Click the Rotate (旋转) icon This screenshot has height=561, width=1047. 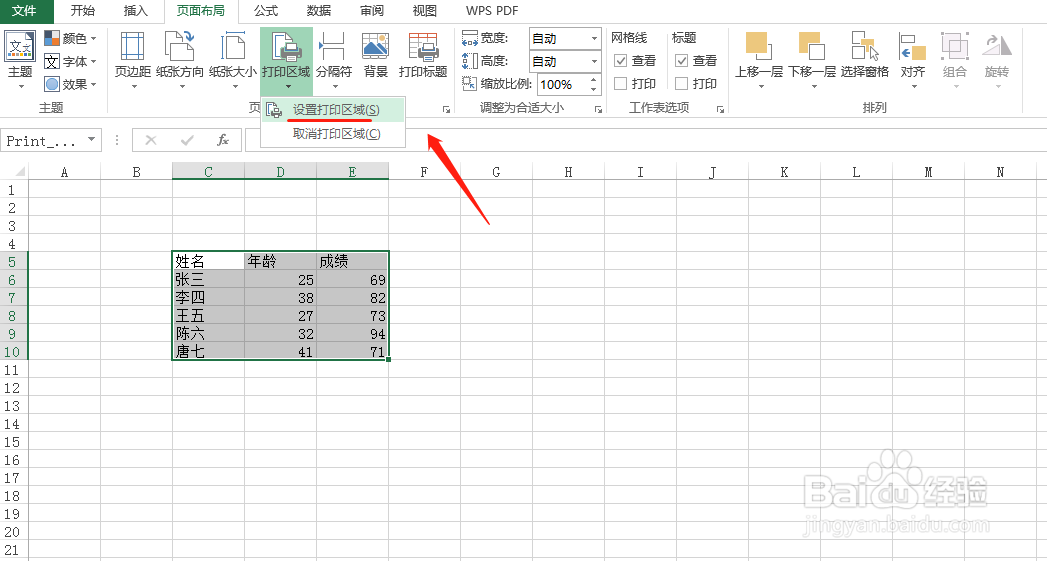[x=997, y=47]
